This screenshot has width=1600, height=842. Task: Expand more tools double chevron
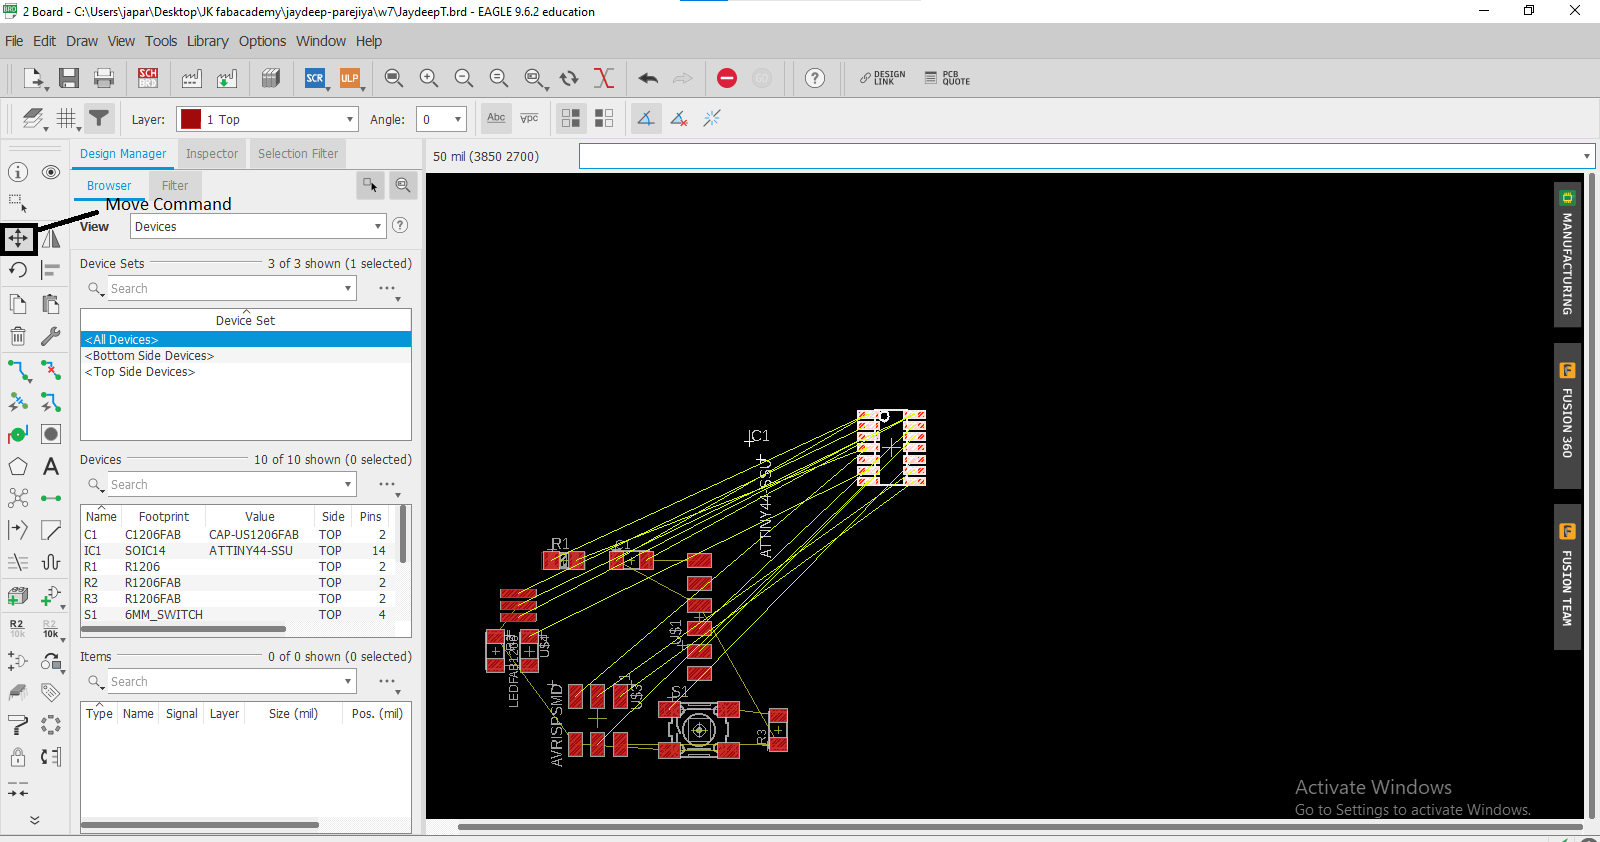click(35, 819)
